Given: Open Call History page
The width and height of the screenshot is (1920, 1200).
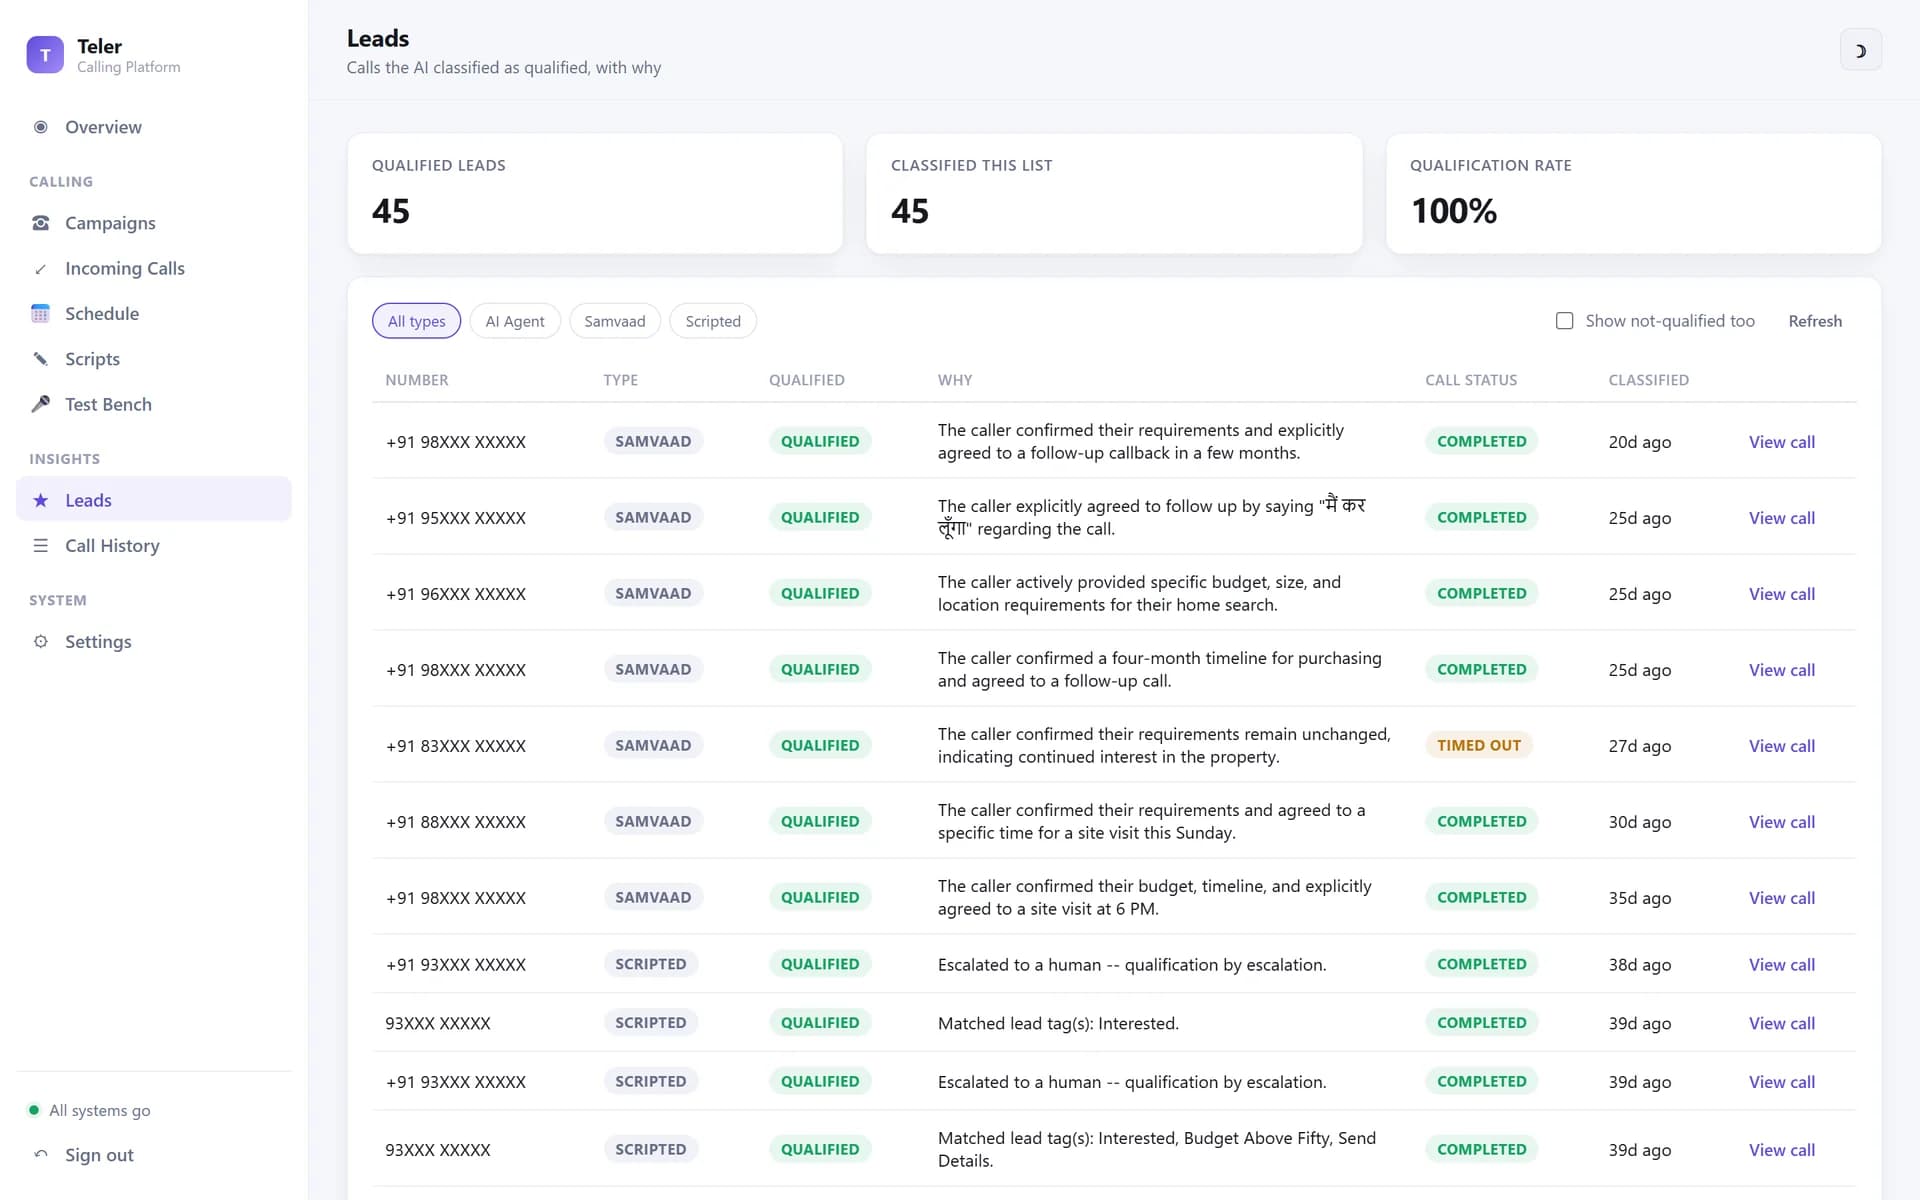Looking at the screenshot, I should [112, 546].
